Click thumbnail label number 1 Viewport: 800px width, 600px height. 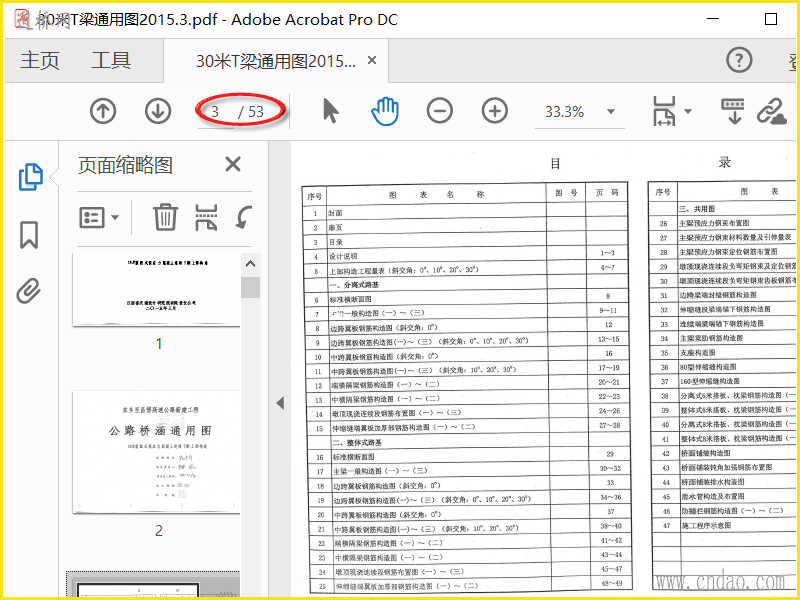coord(159,343)
